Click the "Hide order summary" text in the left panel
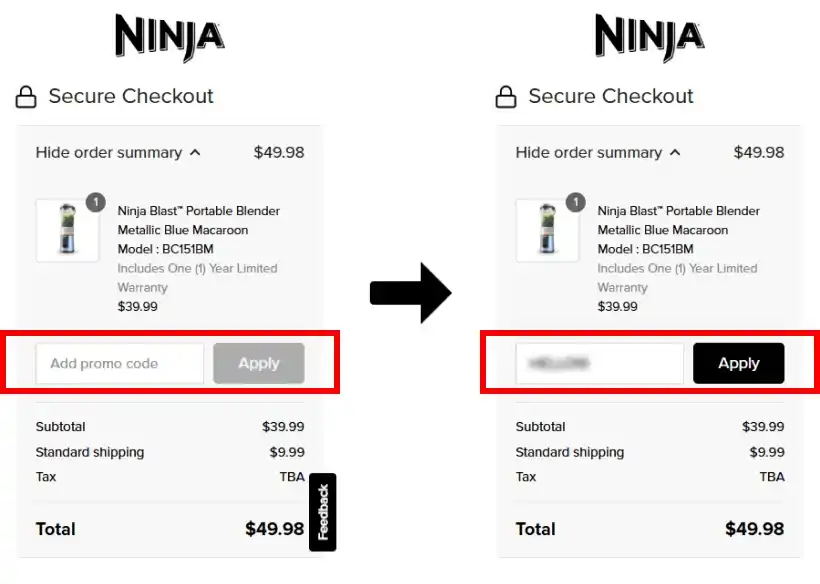 pos(108,153)
